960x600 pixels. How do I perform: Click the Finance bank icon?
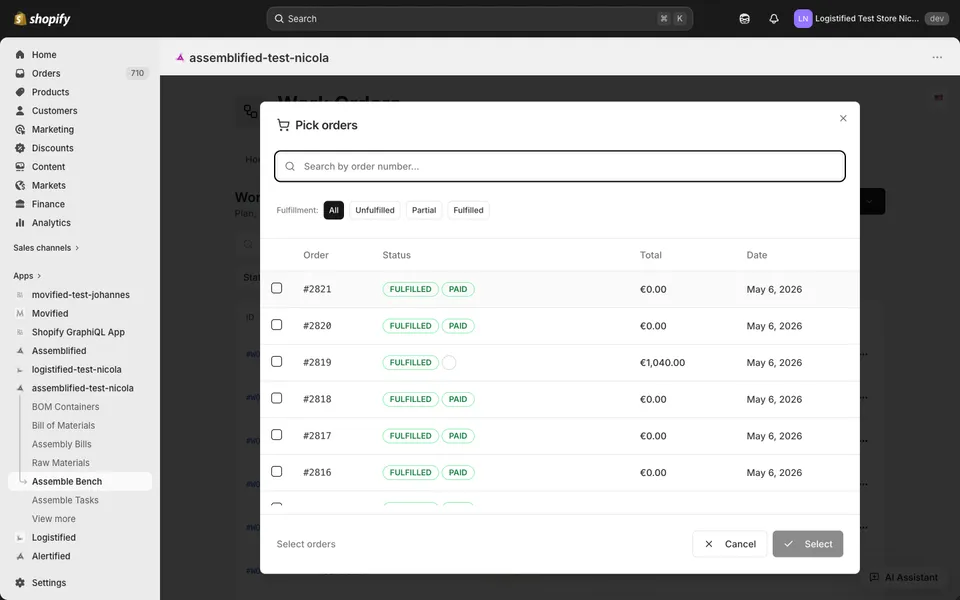(x=20, y=204)
